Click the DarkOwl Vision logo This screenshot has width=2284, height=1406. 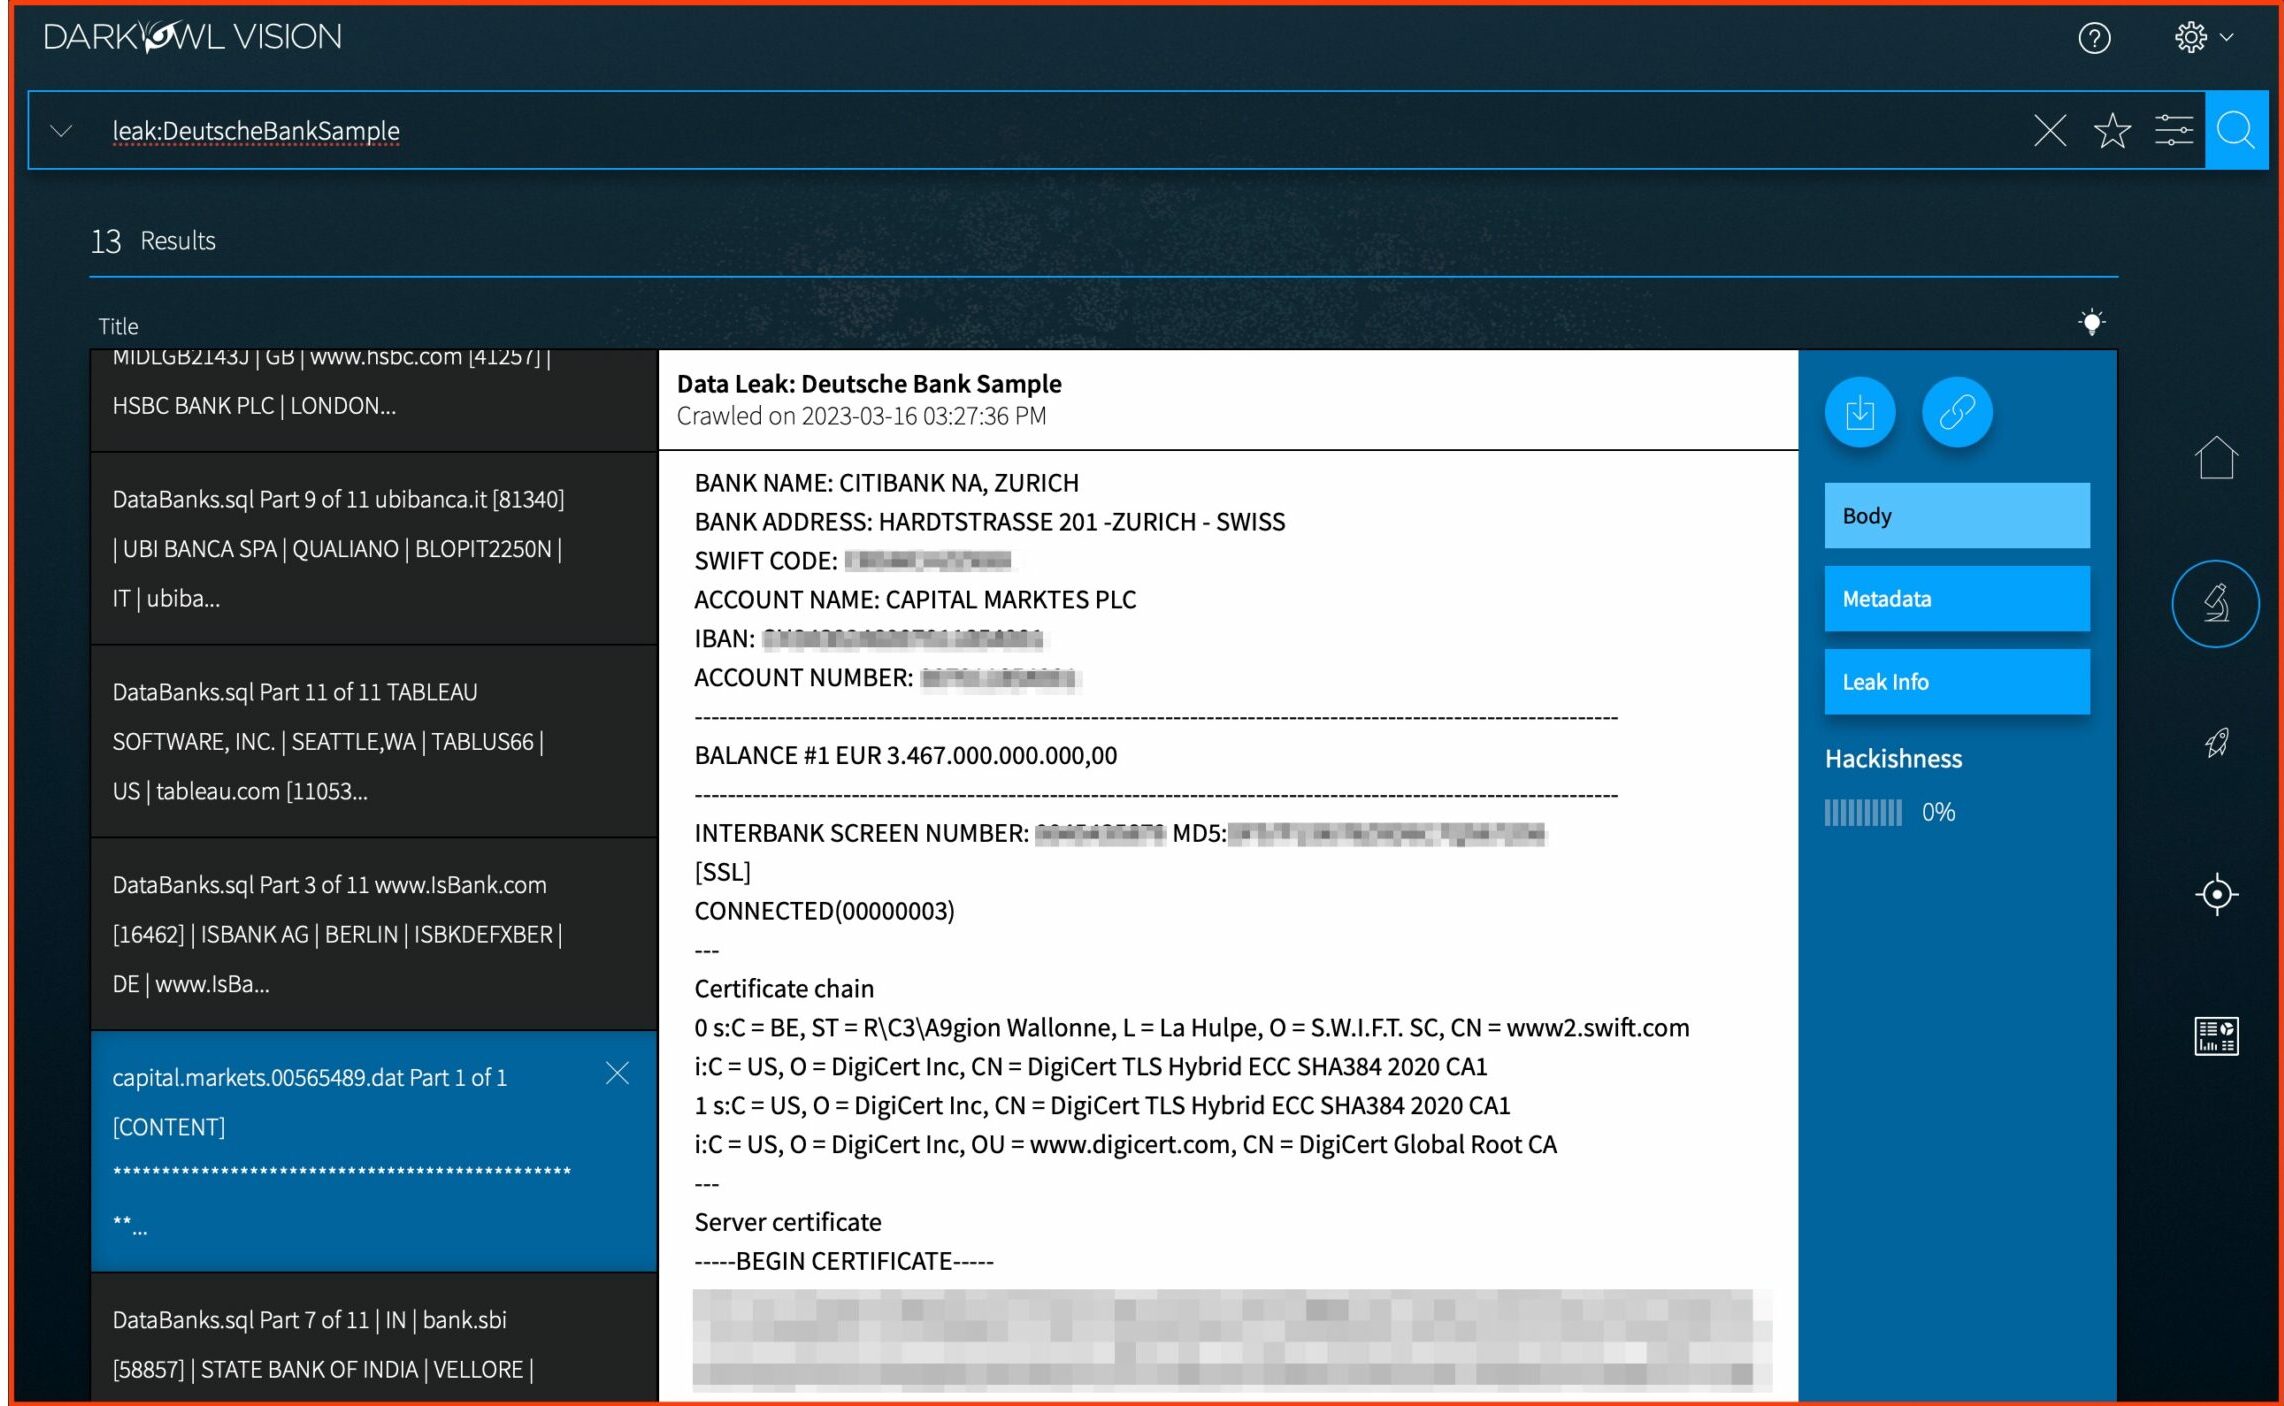coord(193,37)
